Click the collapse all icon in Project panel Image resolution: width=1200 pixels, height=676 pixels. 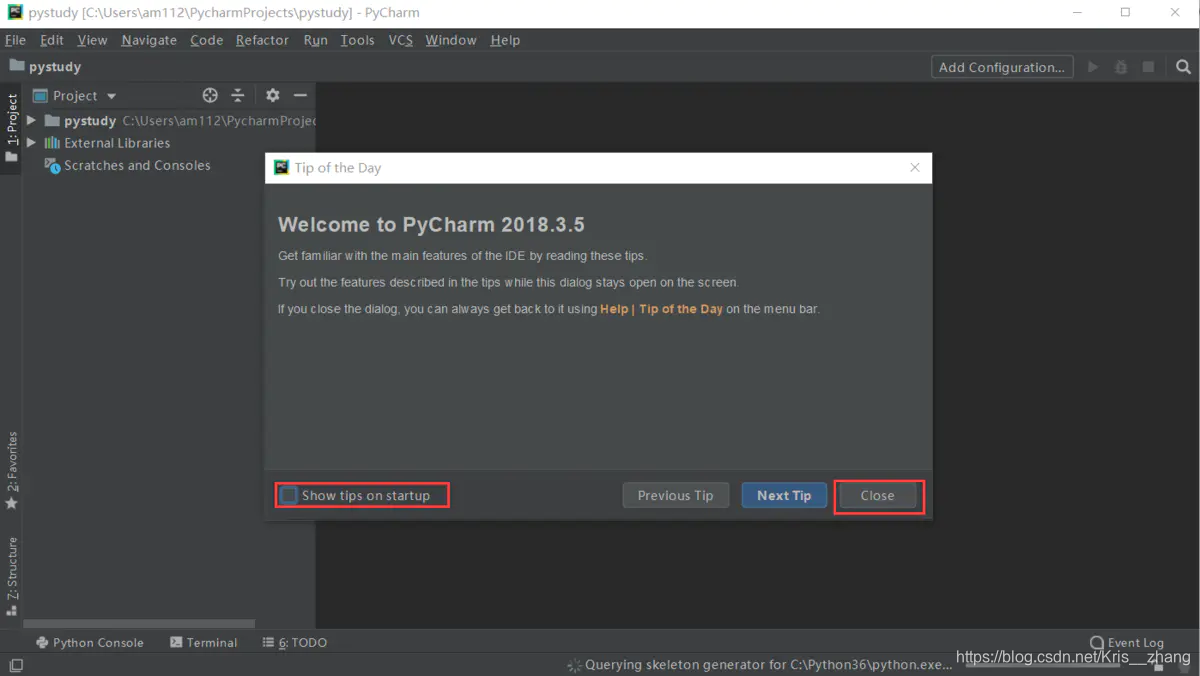[x=238, y=95]
